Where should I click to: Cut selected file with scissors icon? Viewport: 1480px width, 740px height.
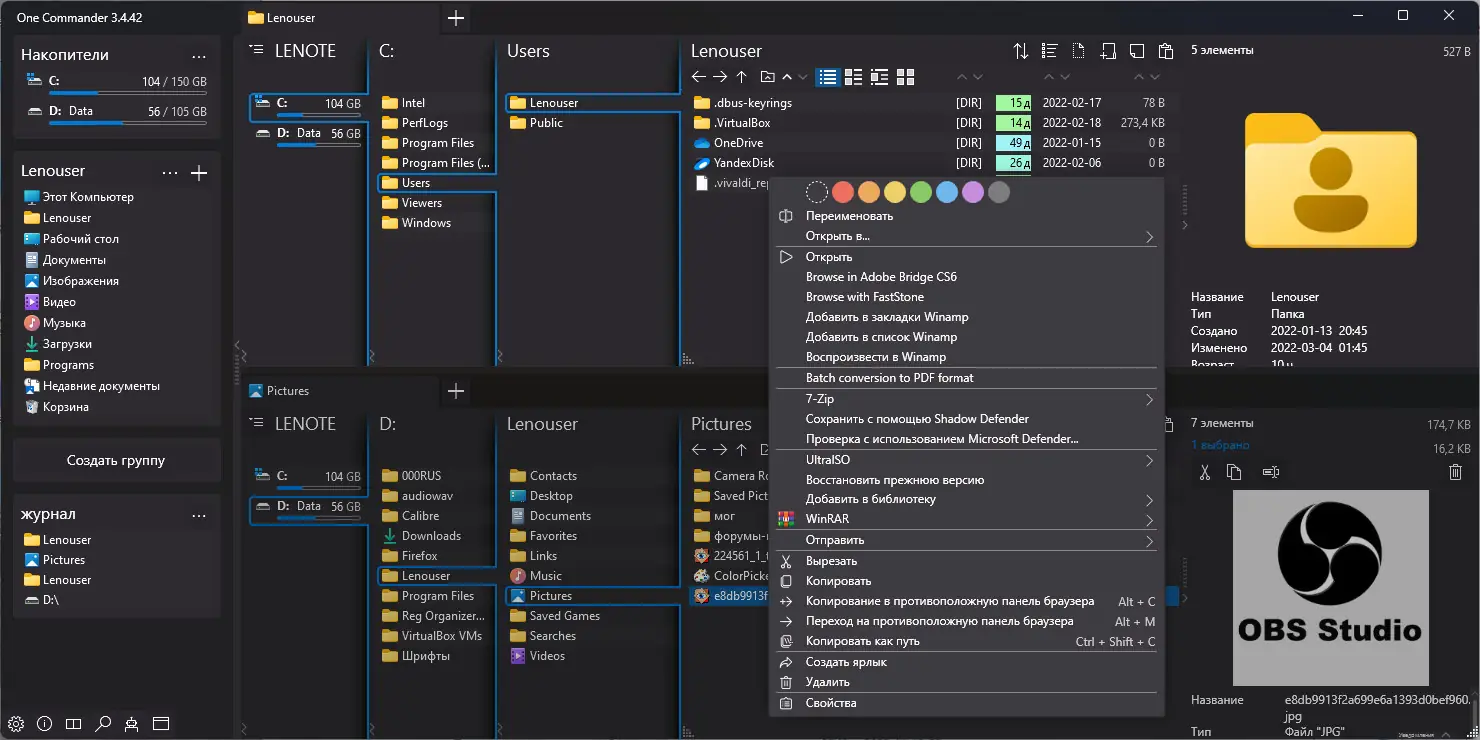pyautogui.click(x=1205, y=472)
